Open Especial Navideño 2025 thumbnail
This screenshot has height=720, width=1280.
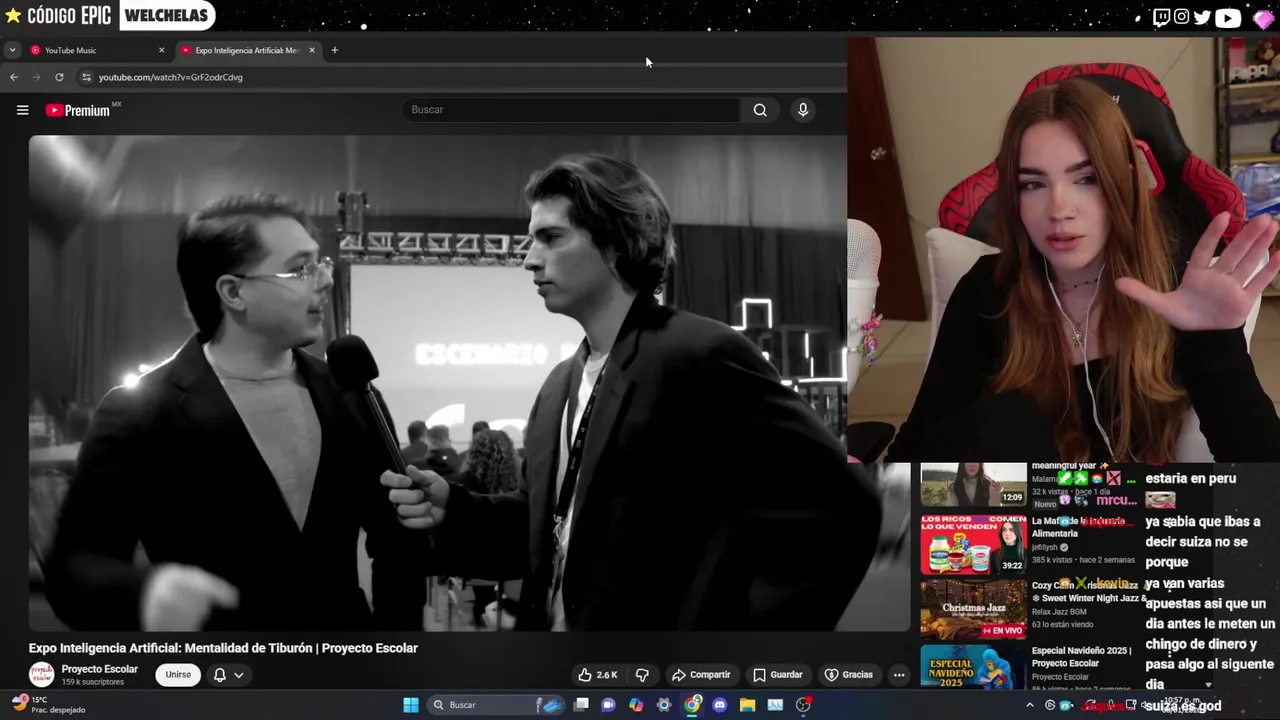(973, 666)
